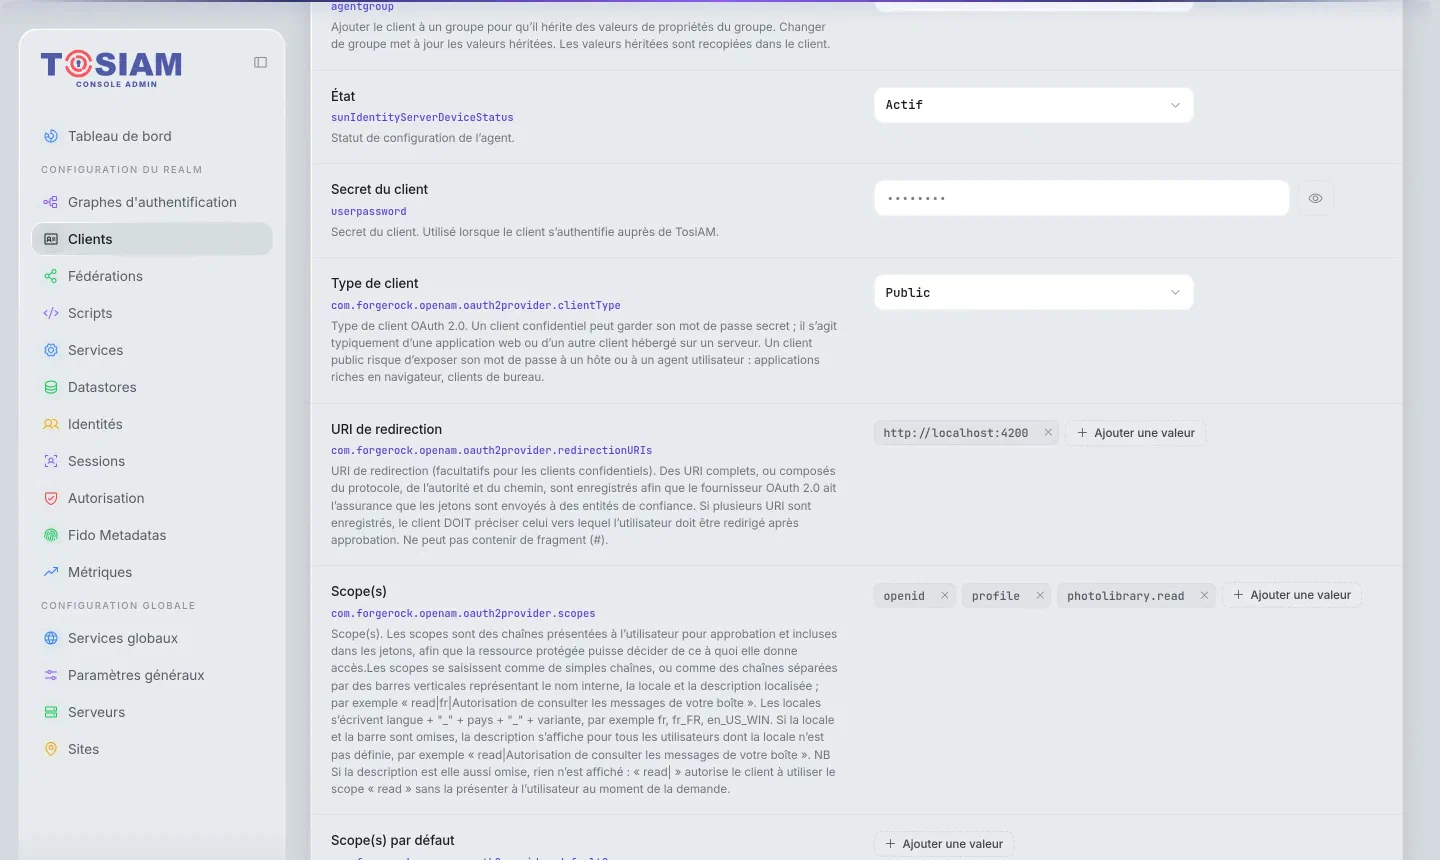Open the Clients menu item
The image size is (1440, 860).
(152, 239)
